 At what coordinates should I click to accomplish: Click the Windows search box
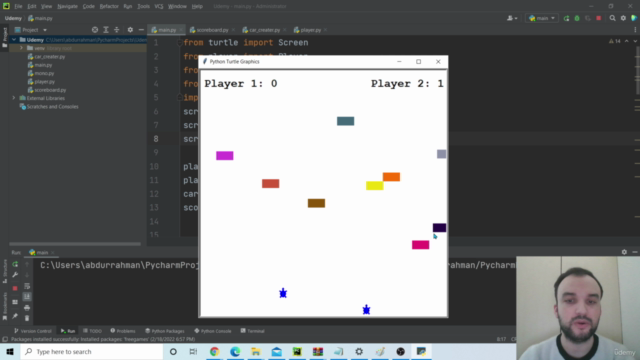coord(92,351)
